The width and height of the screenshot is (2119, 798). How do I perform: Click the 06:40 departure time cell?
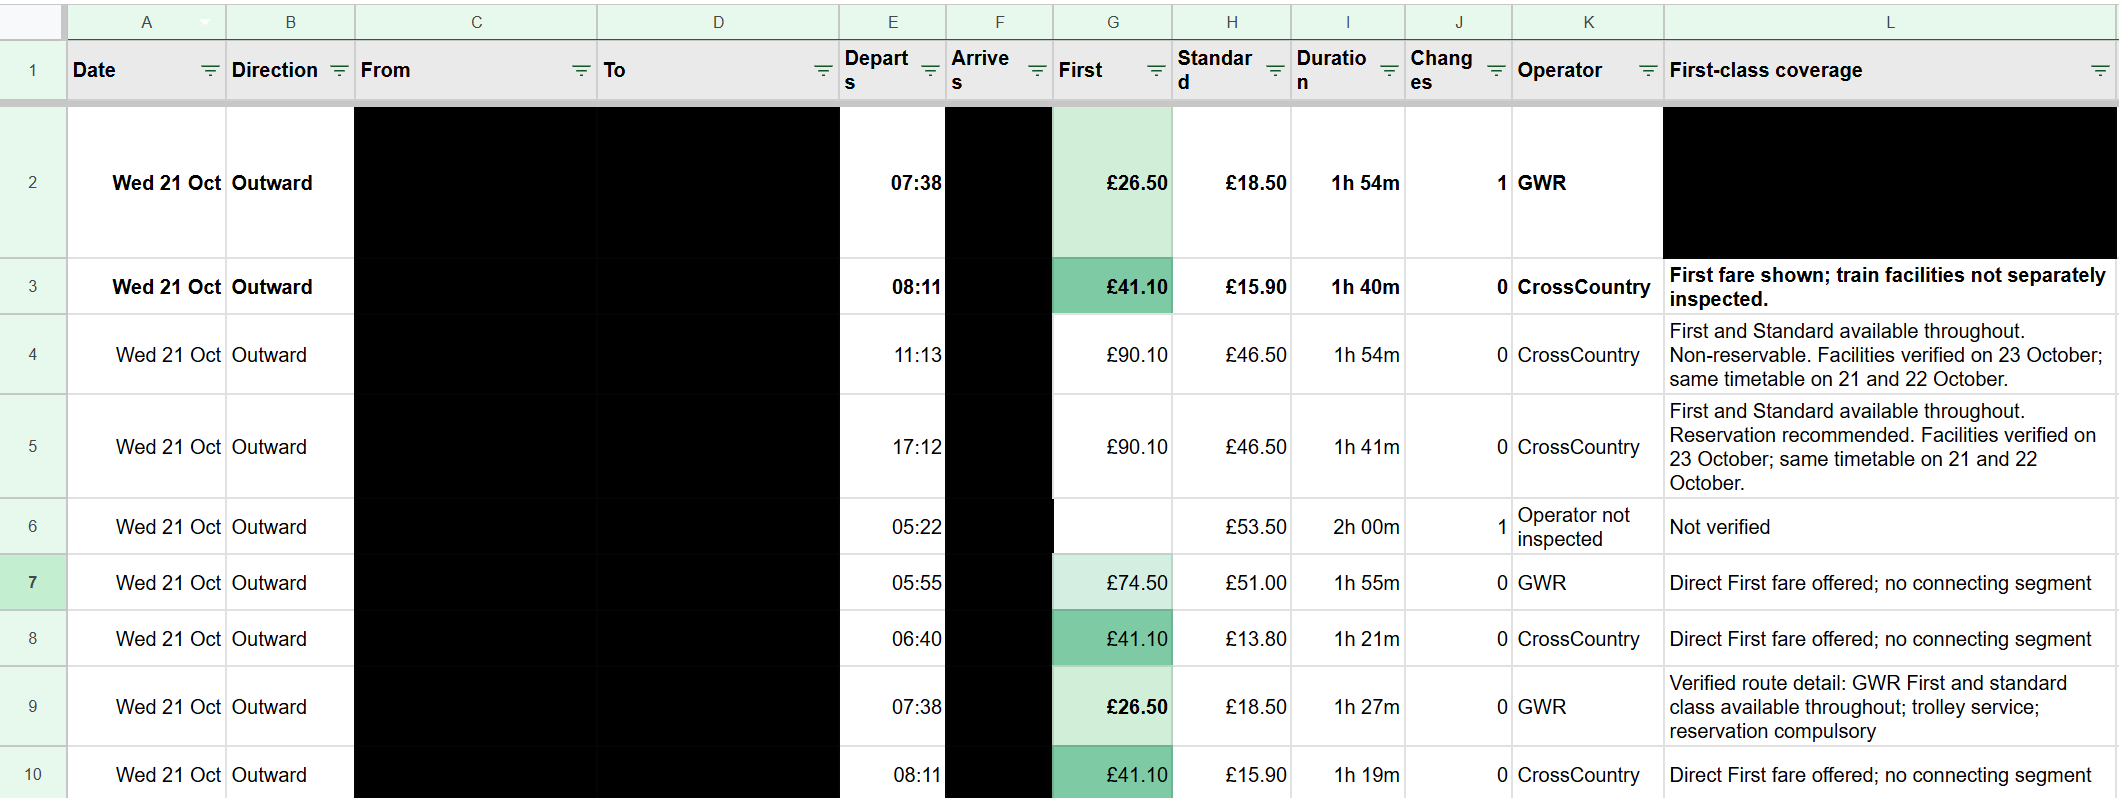click(892, 638)
